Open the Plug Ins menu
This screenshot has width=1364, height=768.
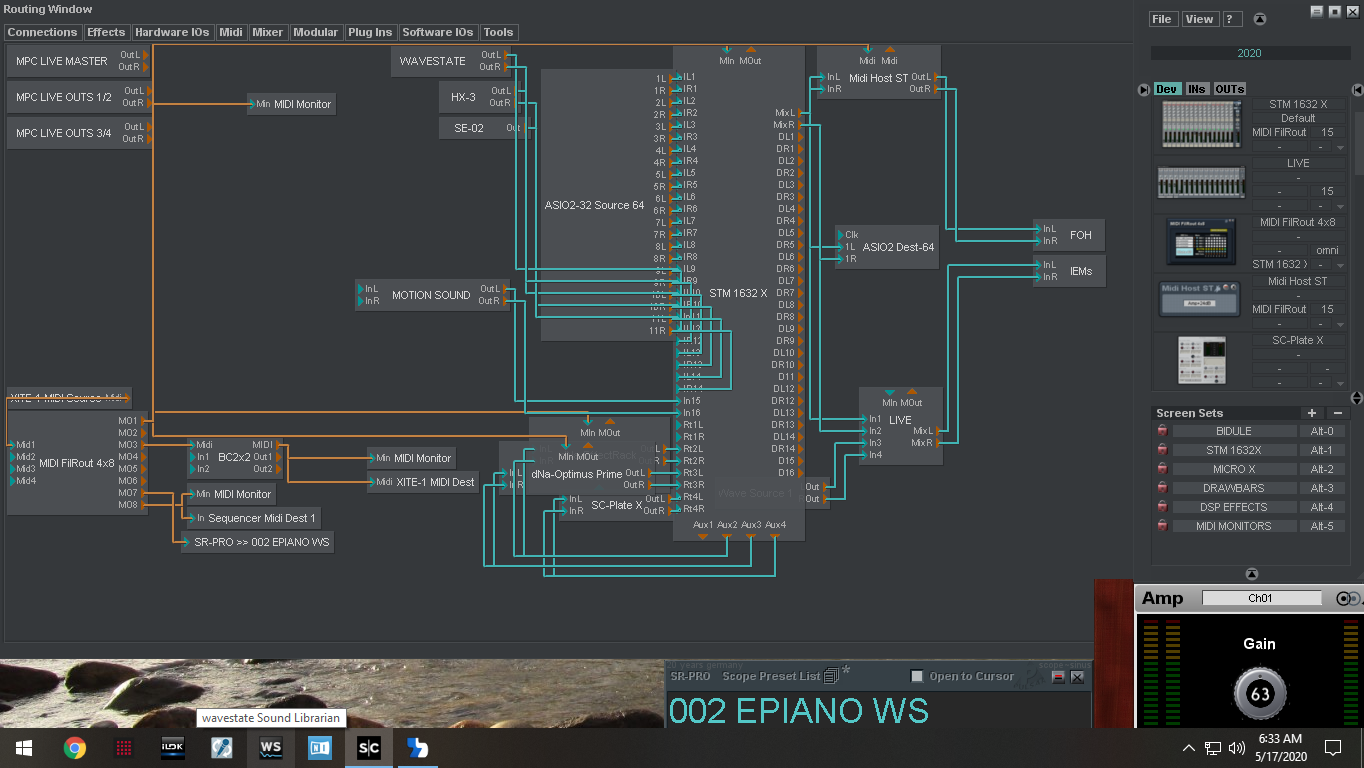coord(370,32)
